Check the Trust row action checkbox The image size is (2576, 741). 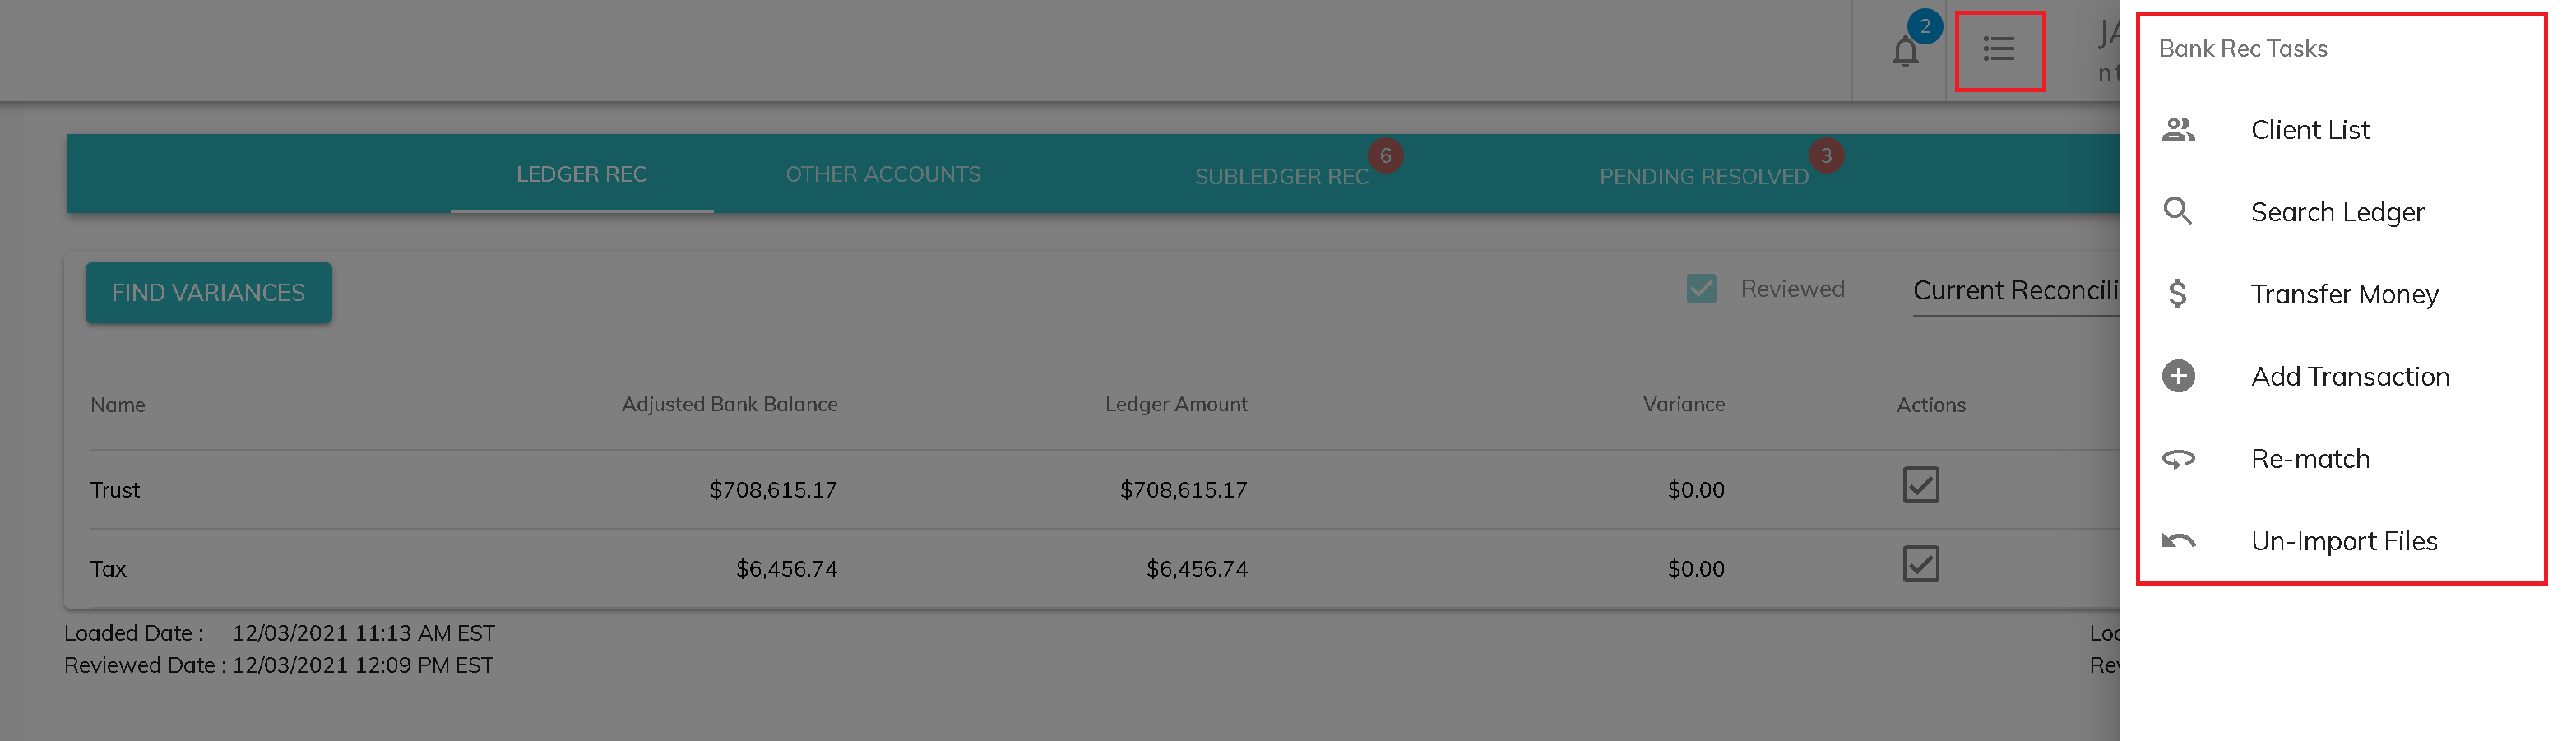(1920, 486)
